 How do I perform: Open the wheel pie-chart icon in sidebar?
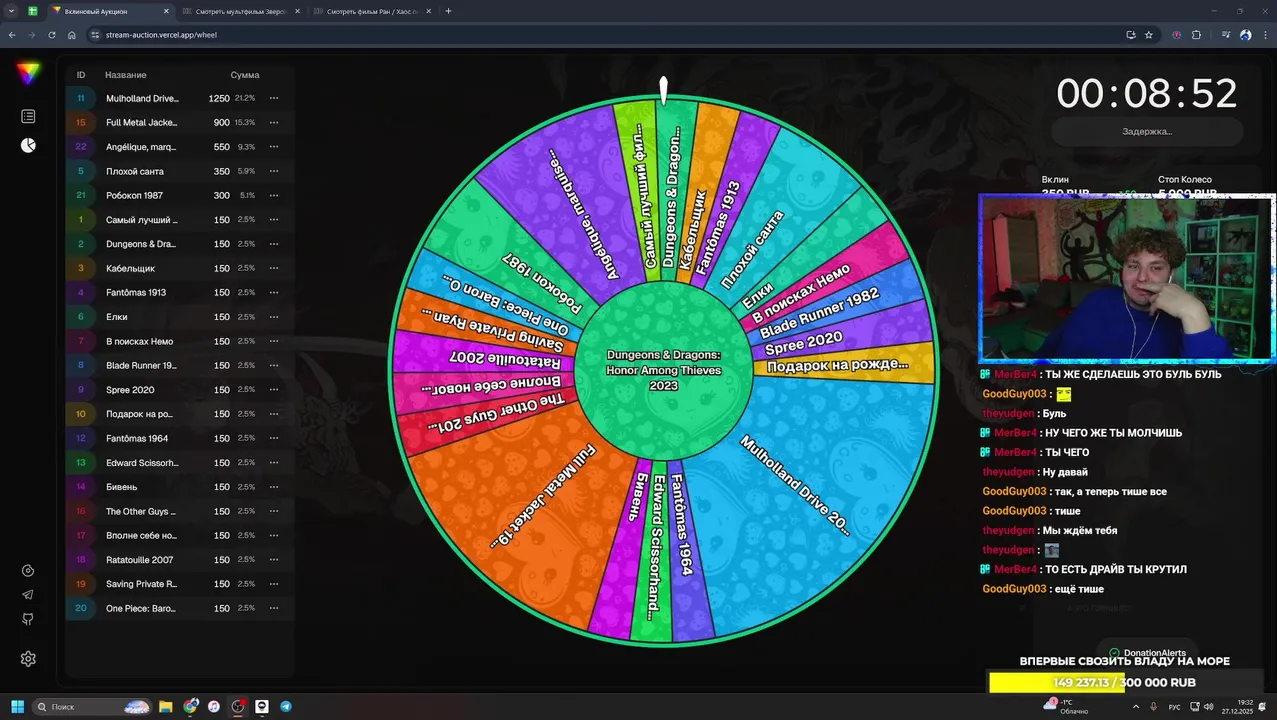coord(28,145)
